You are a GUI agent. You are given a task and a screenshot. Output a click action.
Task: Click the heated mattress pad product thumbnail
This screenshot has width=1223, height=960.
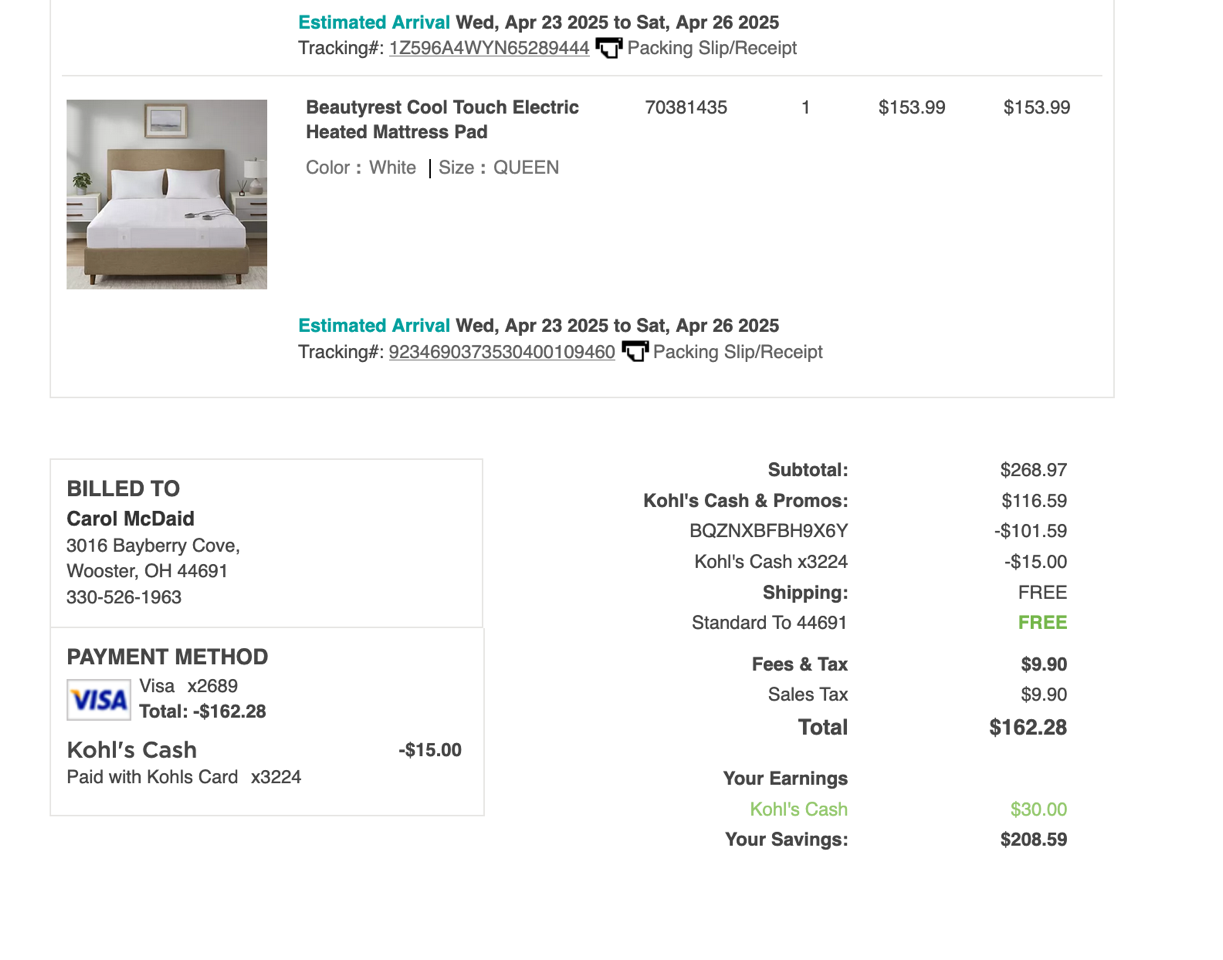coord(167,194)
